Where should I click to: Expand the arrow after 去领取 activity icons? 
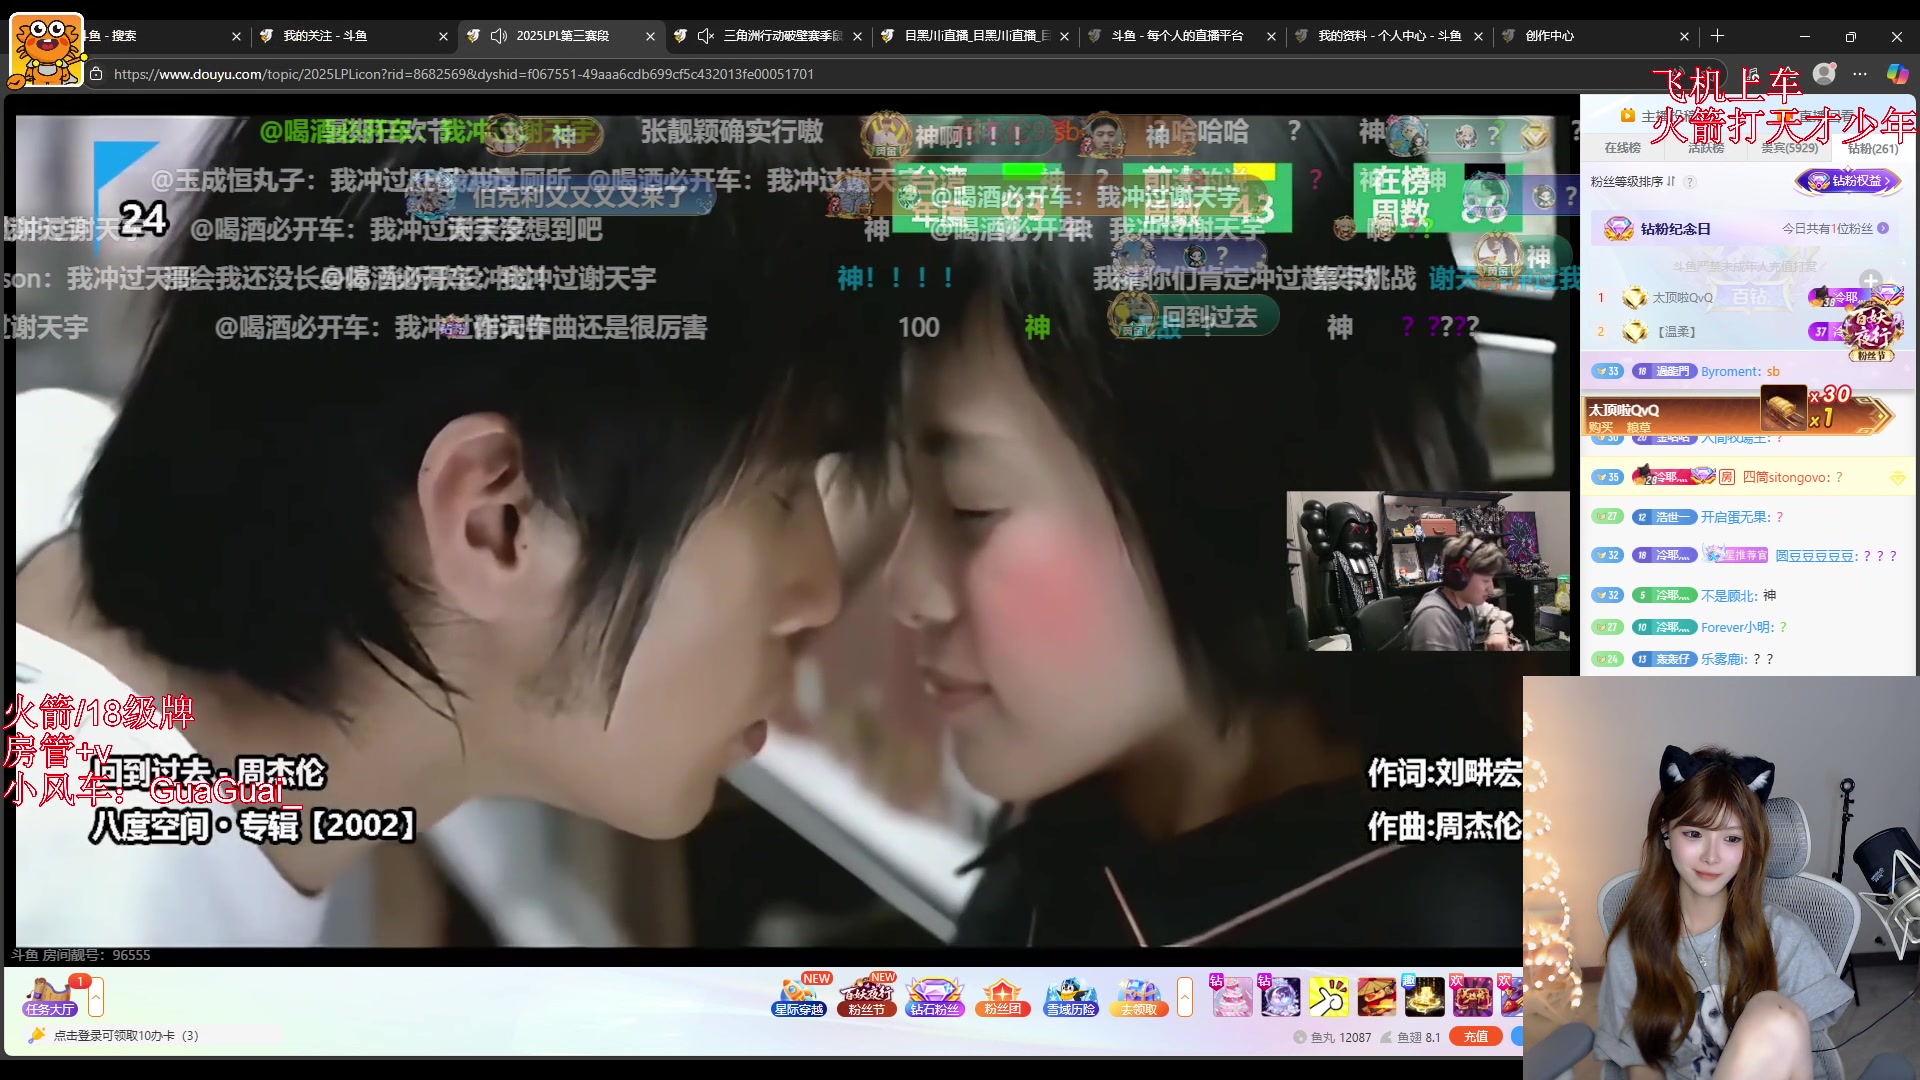1185,997
